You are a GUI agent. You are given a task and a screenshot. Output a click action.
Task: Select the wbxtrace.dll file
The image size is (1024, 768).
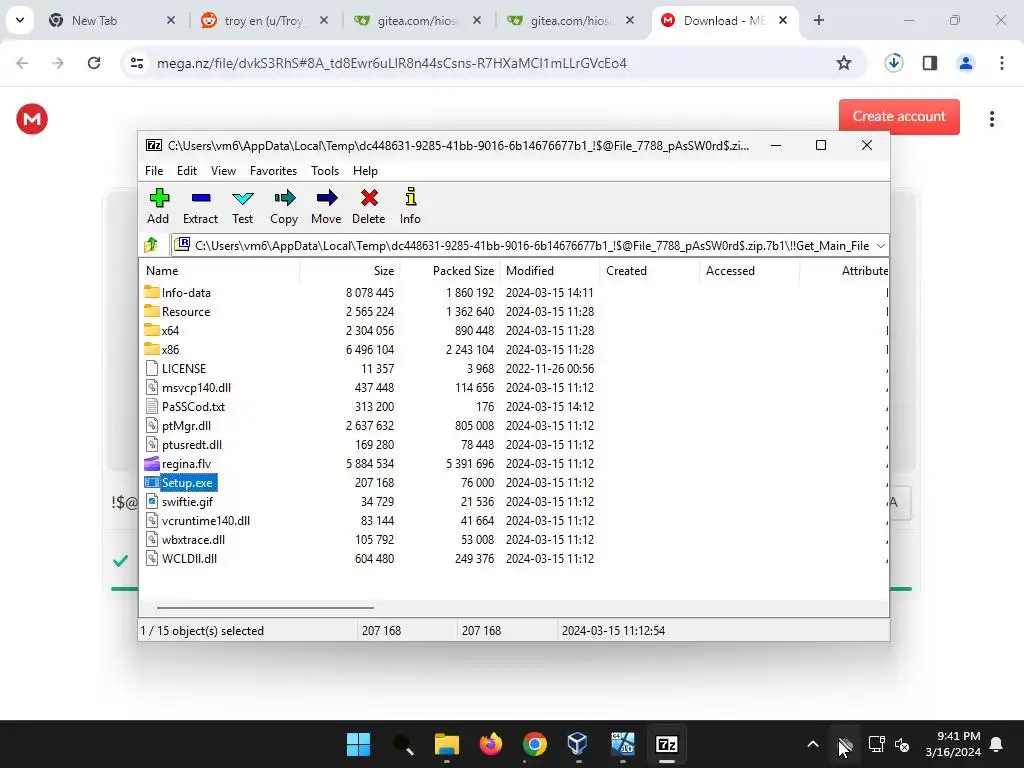pyautogui.click(x=193, y=539)
